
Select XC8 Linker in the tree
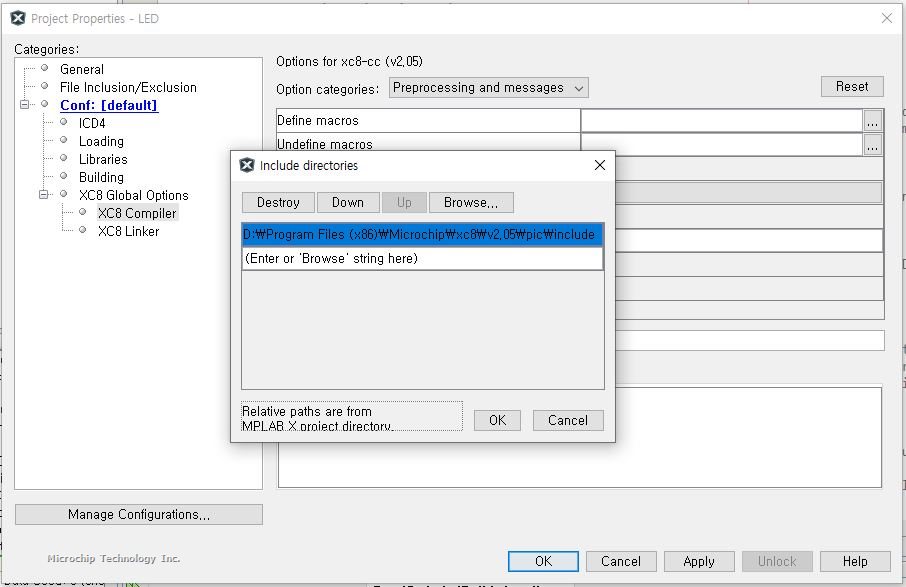128,231
